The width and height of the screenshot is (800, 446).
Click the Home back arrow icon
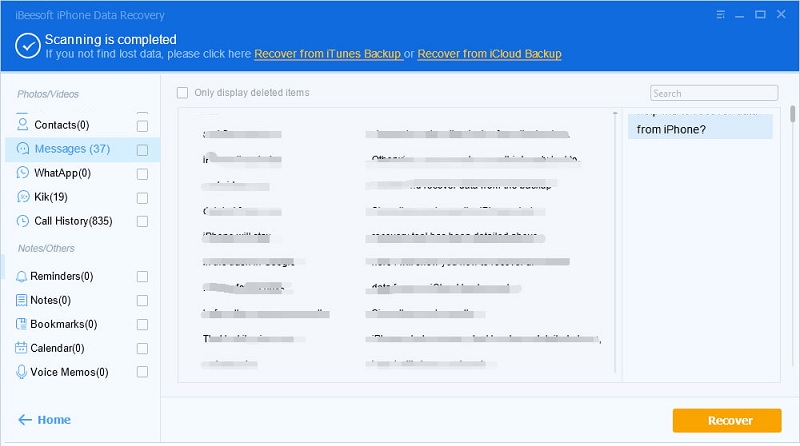tap(25, 419)
